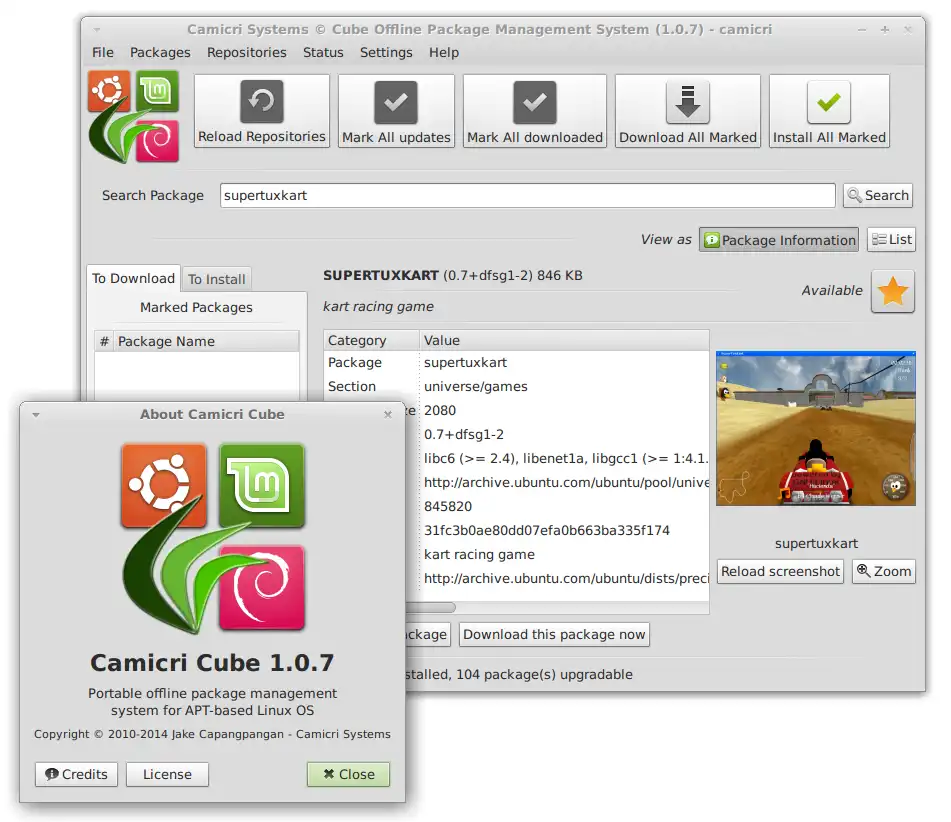
Task: Click Download All Marked toolbar button
Action: coord(687,111)
